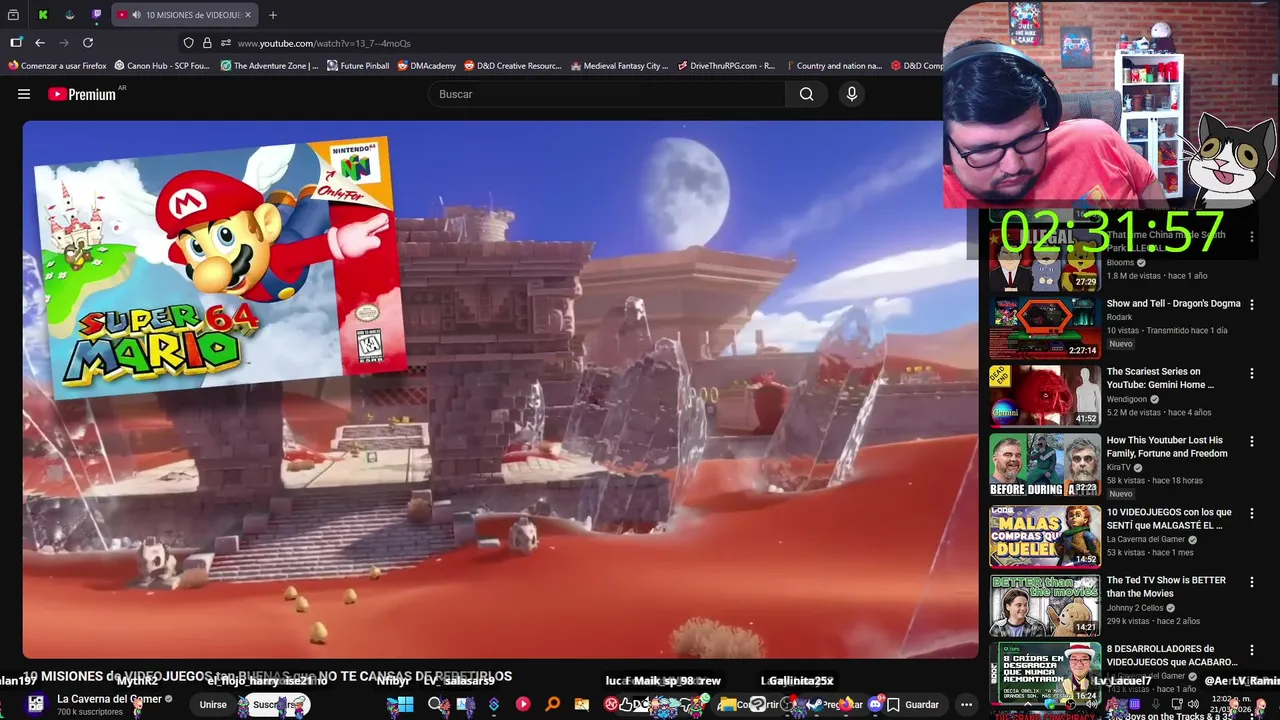Open title 8 DESARROLLADORES de VIDEOJUEGOS
Screen dimensions: 1280x720
pyautogui.click(x=1172, y=655)
